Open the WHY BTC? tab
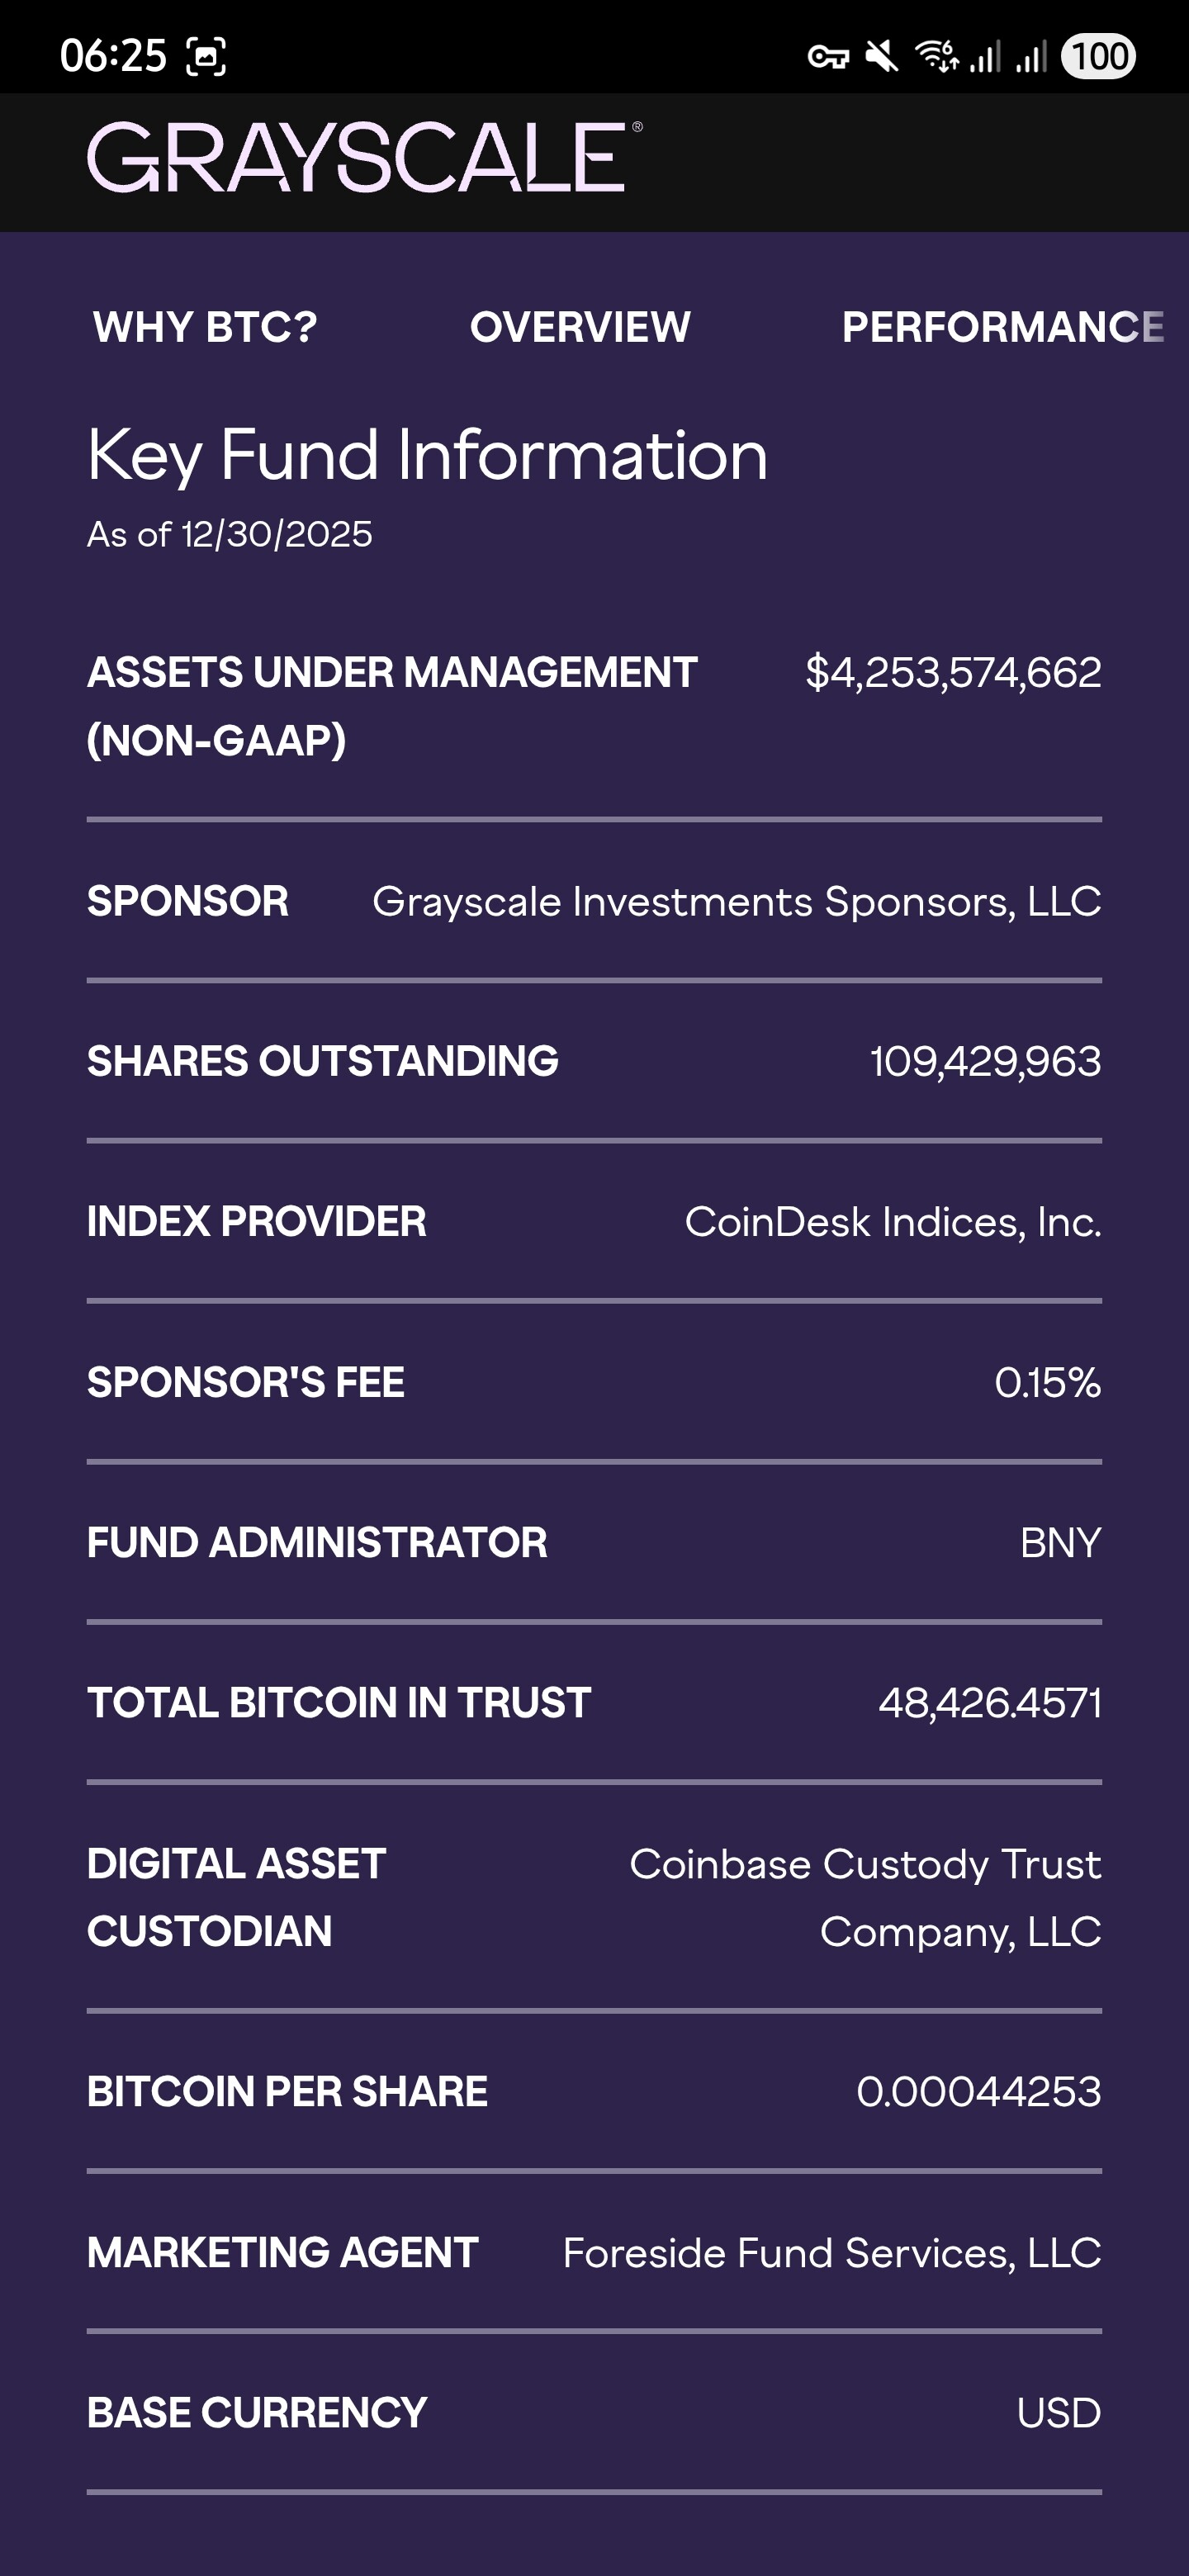This screenshot has height=2576, width=1189. tap(205, 327)
